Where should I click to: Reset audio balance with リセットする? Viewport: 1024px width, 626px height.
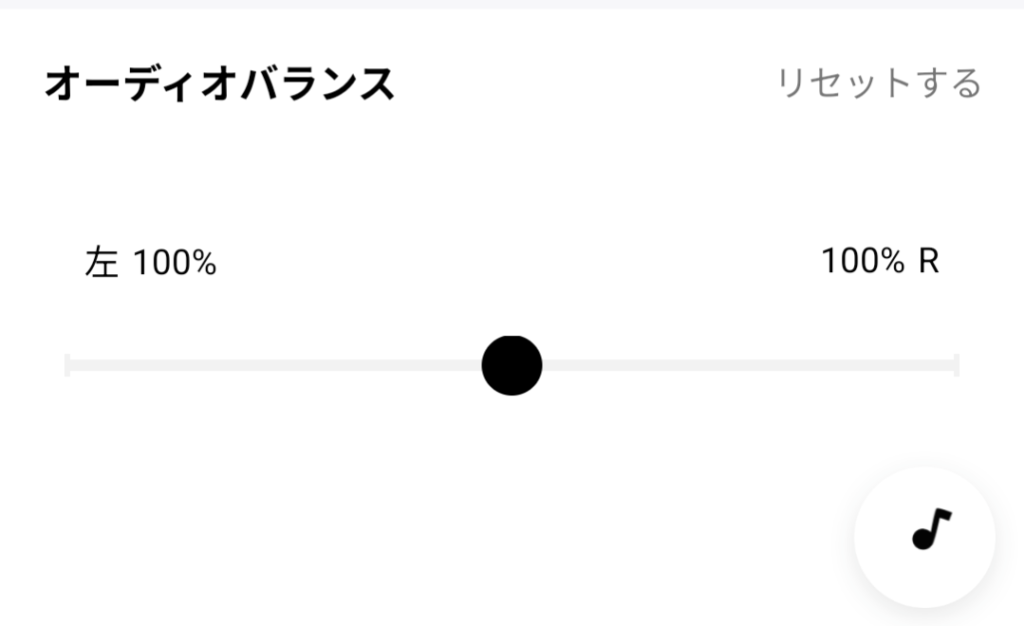pyautogui.click(x=879, y=83)
